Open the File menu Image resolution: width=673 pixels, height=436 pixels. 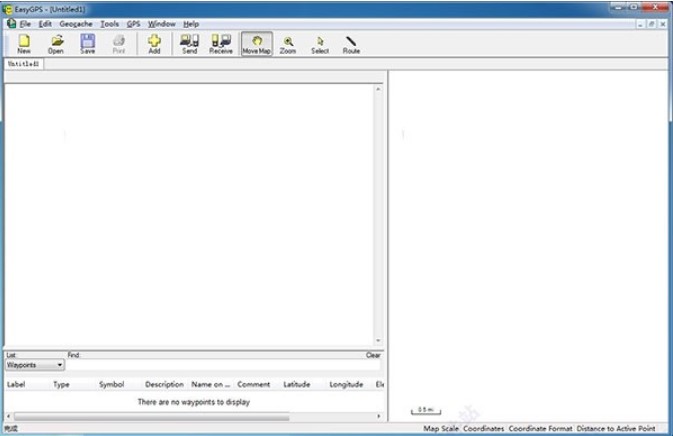pos(25,24)
